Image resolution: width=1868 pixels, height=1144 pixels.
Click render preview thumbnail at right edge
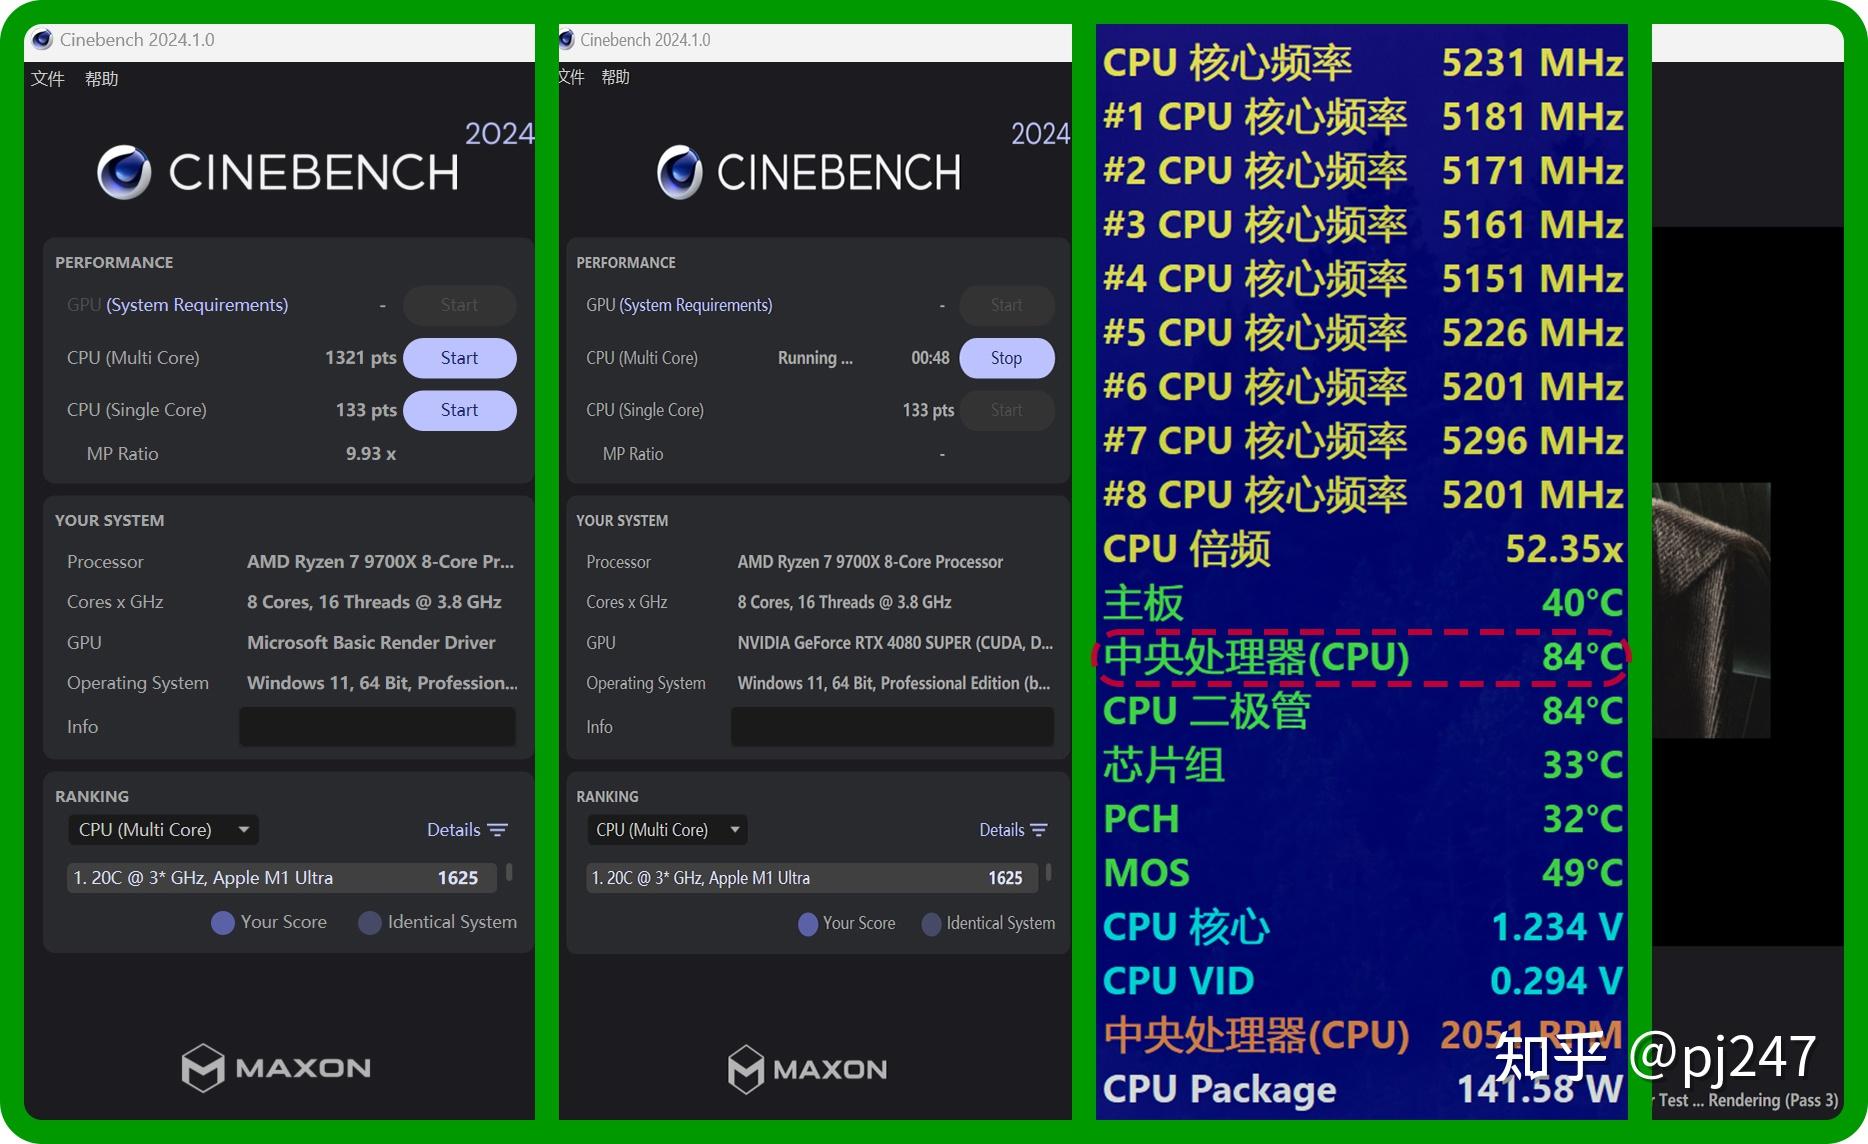coord(1711,610)
